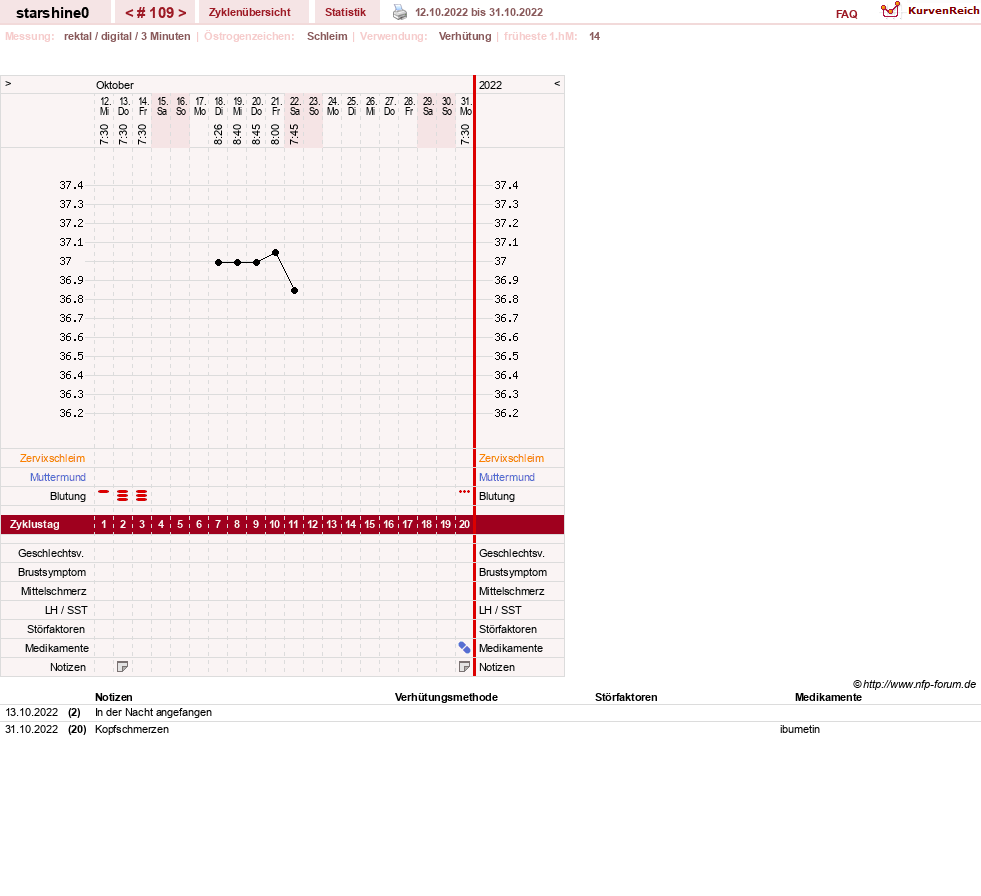Click the Zyklustag row header

tap(35, 524)
